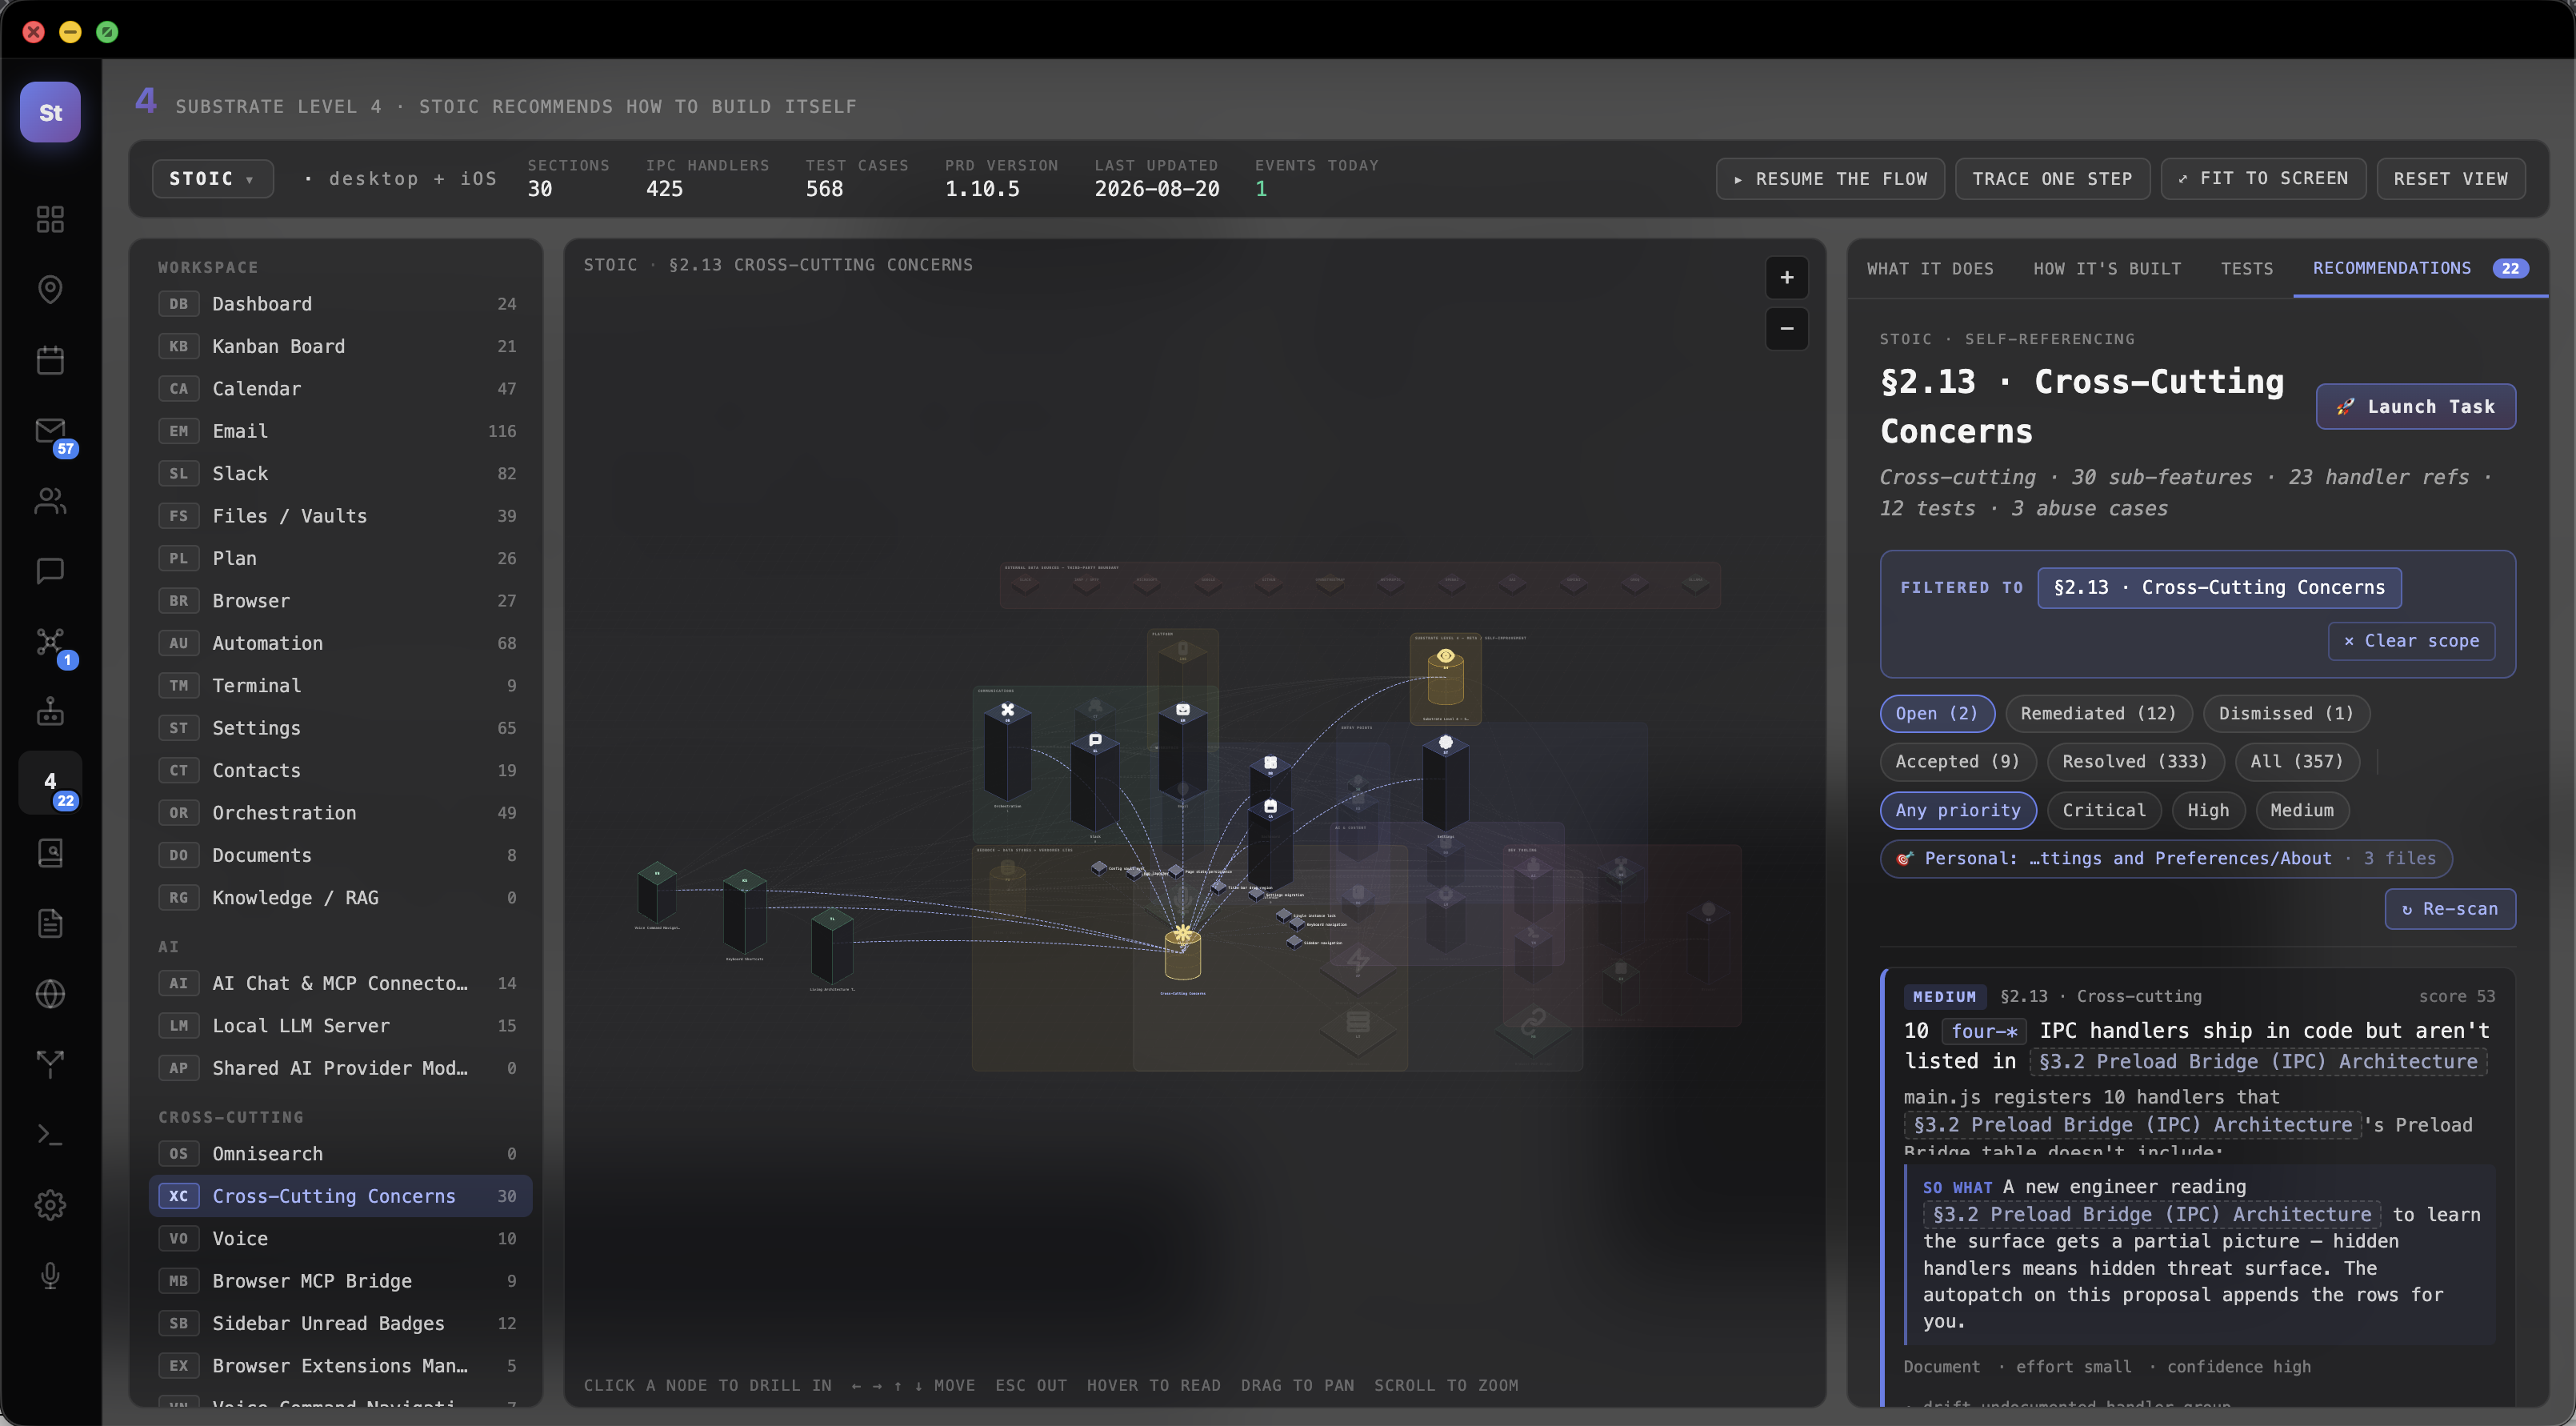Open the contact card sidebar icon
This screenshot has width=2576, height=1426.
pyautogui.click(x=50, y=853)
